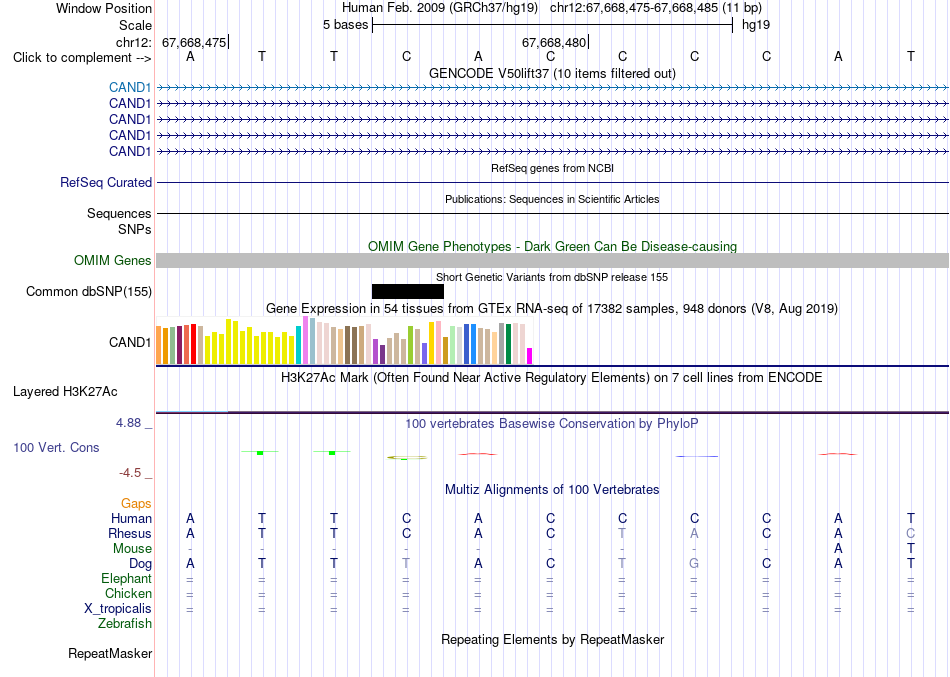The width and height of the screenshot is (950, 677).
Task: Click 'Repeating Elements by RepeatMasker' title
Action: (x=552, y=639)
